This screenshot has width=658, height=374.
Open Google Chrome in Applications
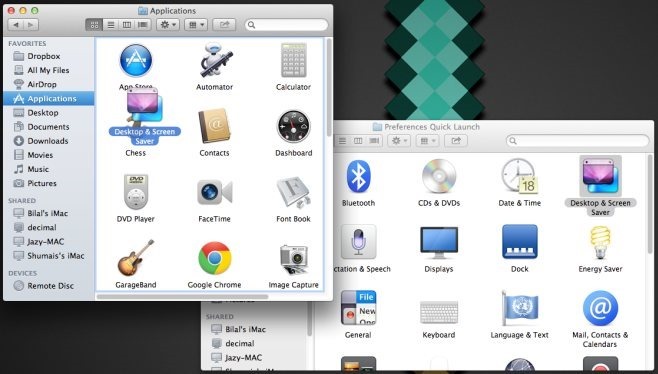tap(214, 258)
